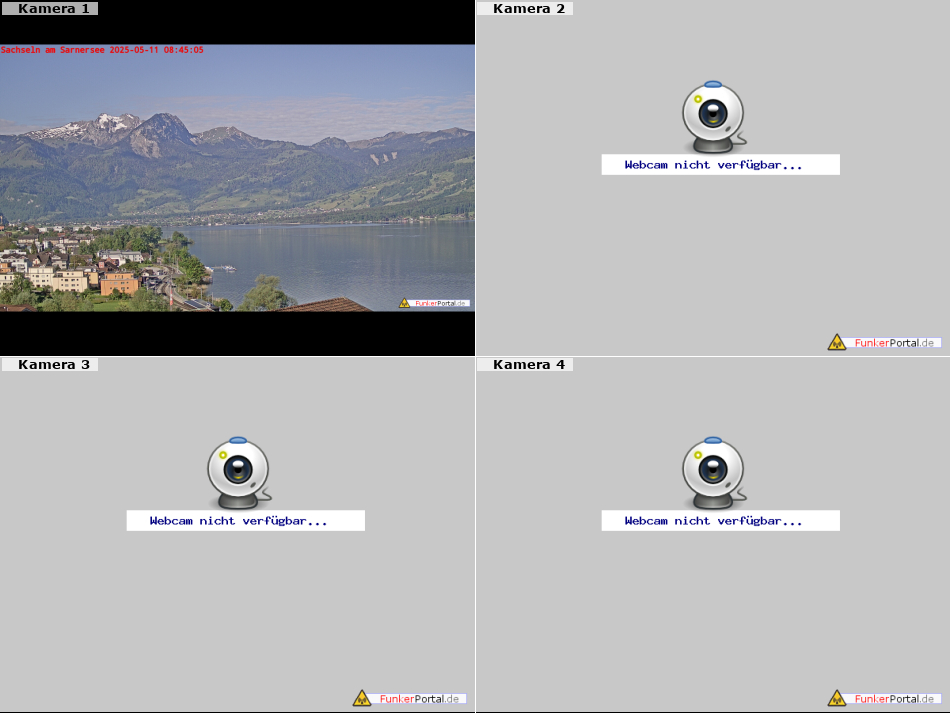950x713 pixels.
Task: Click the Kamera 2 label
Action: coord(525,8)
